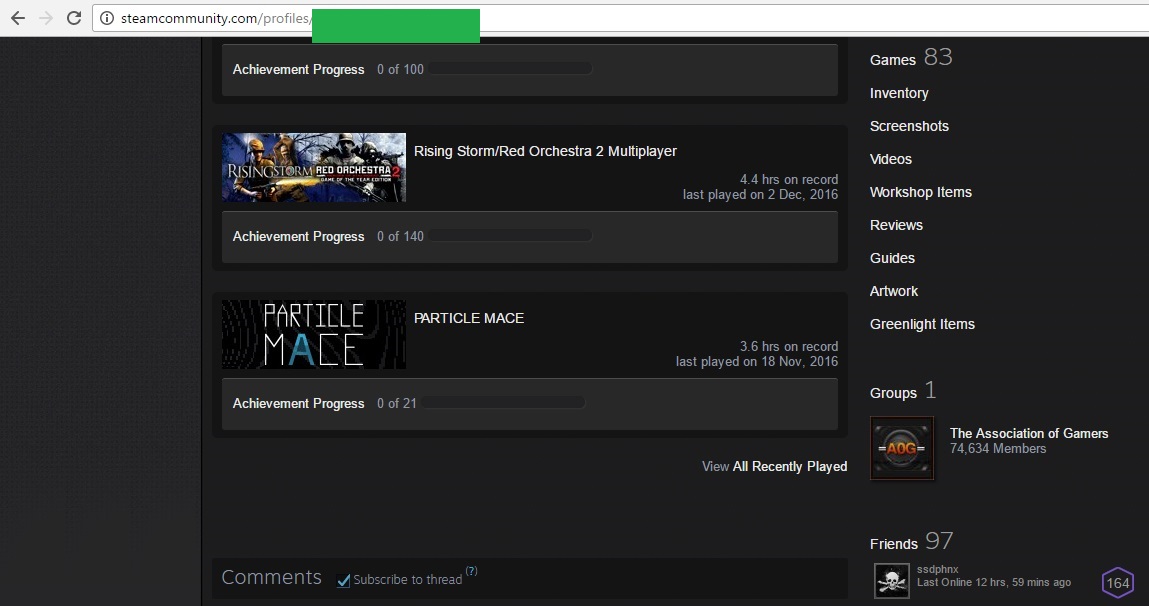
Task: Click the browser back arrow
Action: click(x=17, y=18)
